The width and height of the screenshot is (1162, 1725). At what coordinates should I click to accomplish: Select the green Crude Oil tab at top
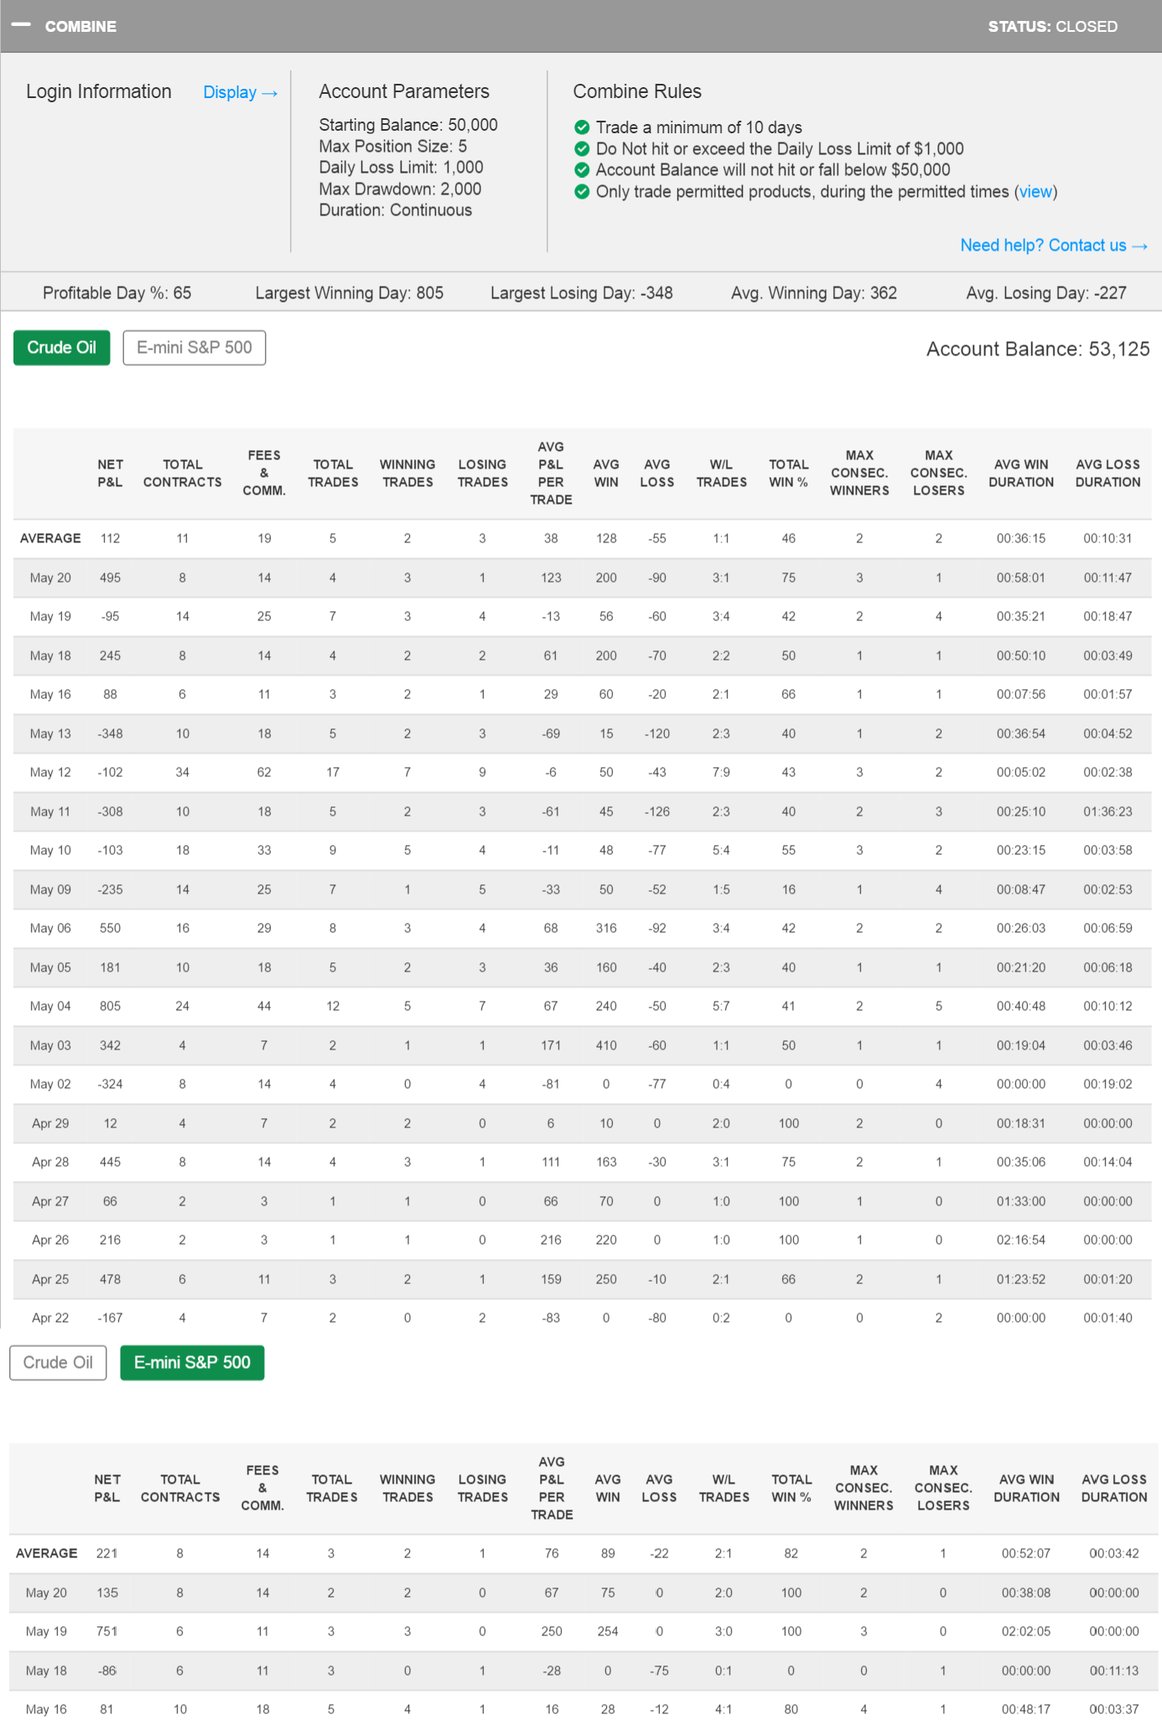coord(62,347)
